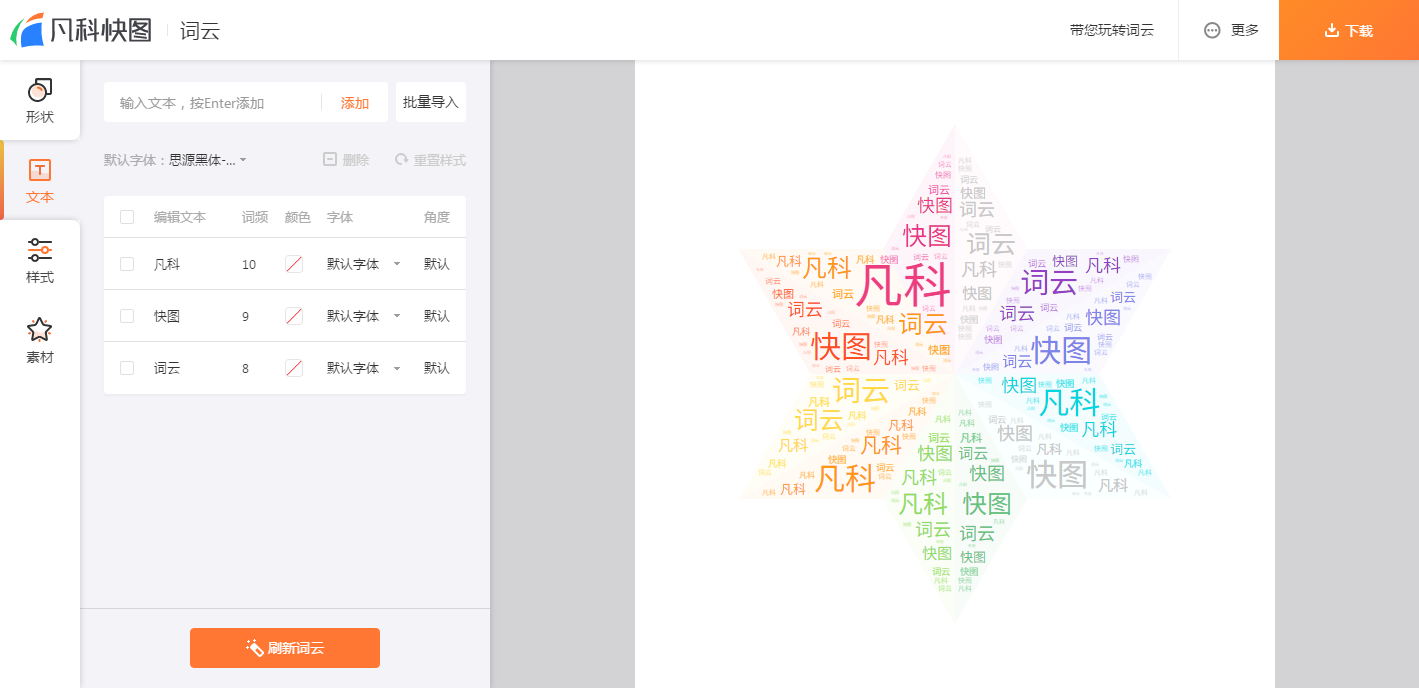Click the 刷新词云 refresh button
The image size is (1419, 688).
(x=285, y=648)
